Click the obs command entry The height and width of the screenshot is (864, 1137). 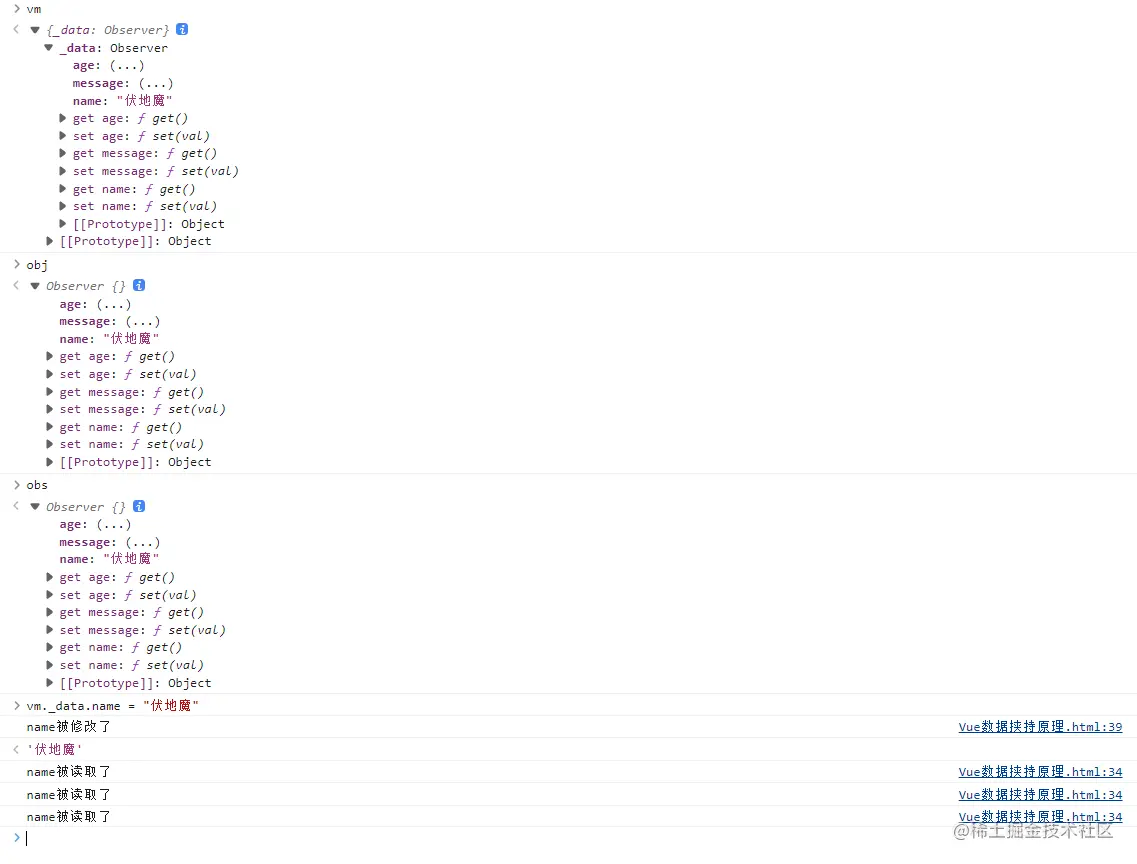pos(37,485)
